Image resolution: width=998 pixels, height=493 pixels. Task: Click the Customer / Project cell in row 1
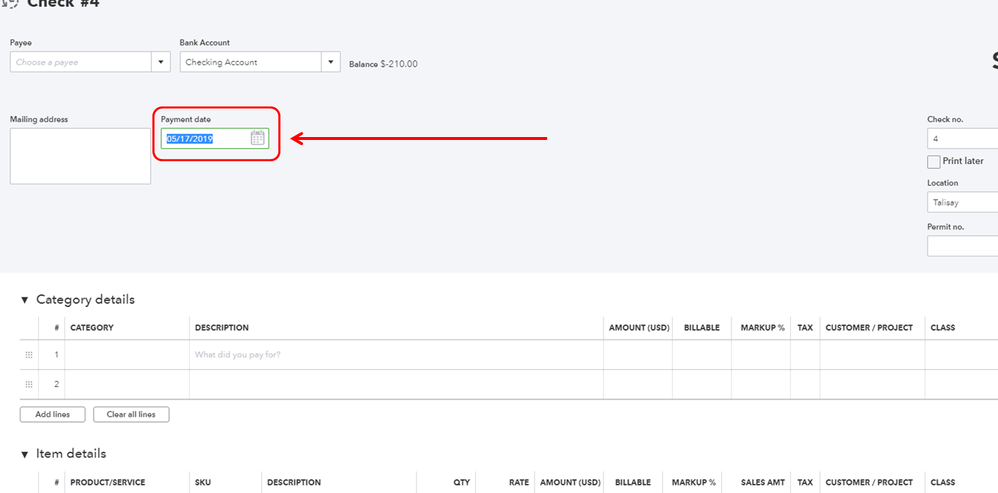tap(872, 355)
